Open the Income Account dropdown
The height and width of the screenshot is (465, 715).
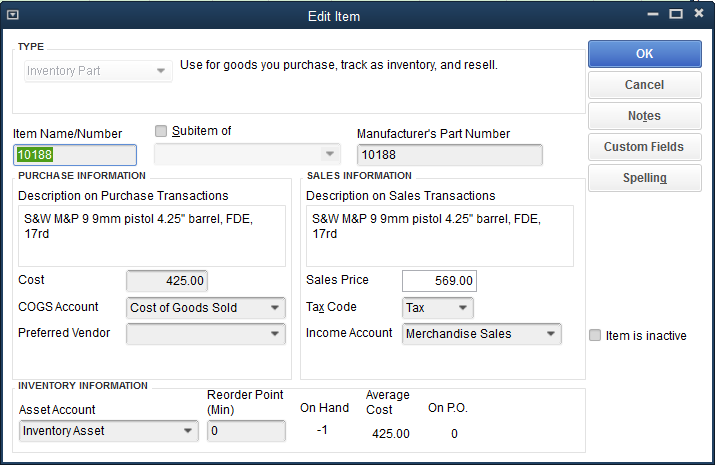482,334
